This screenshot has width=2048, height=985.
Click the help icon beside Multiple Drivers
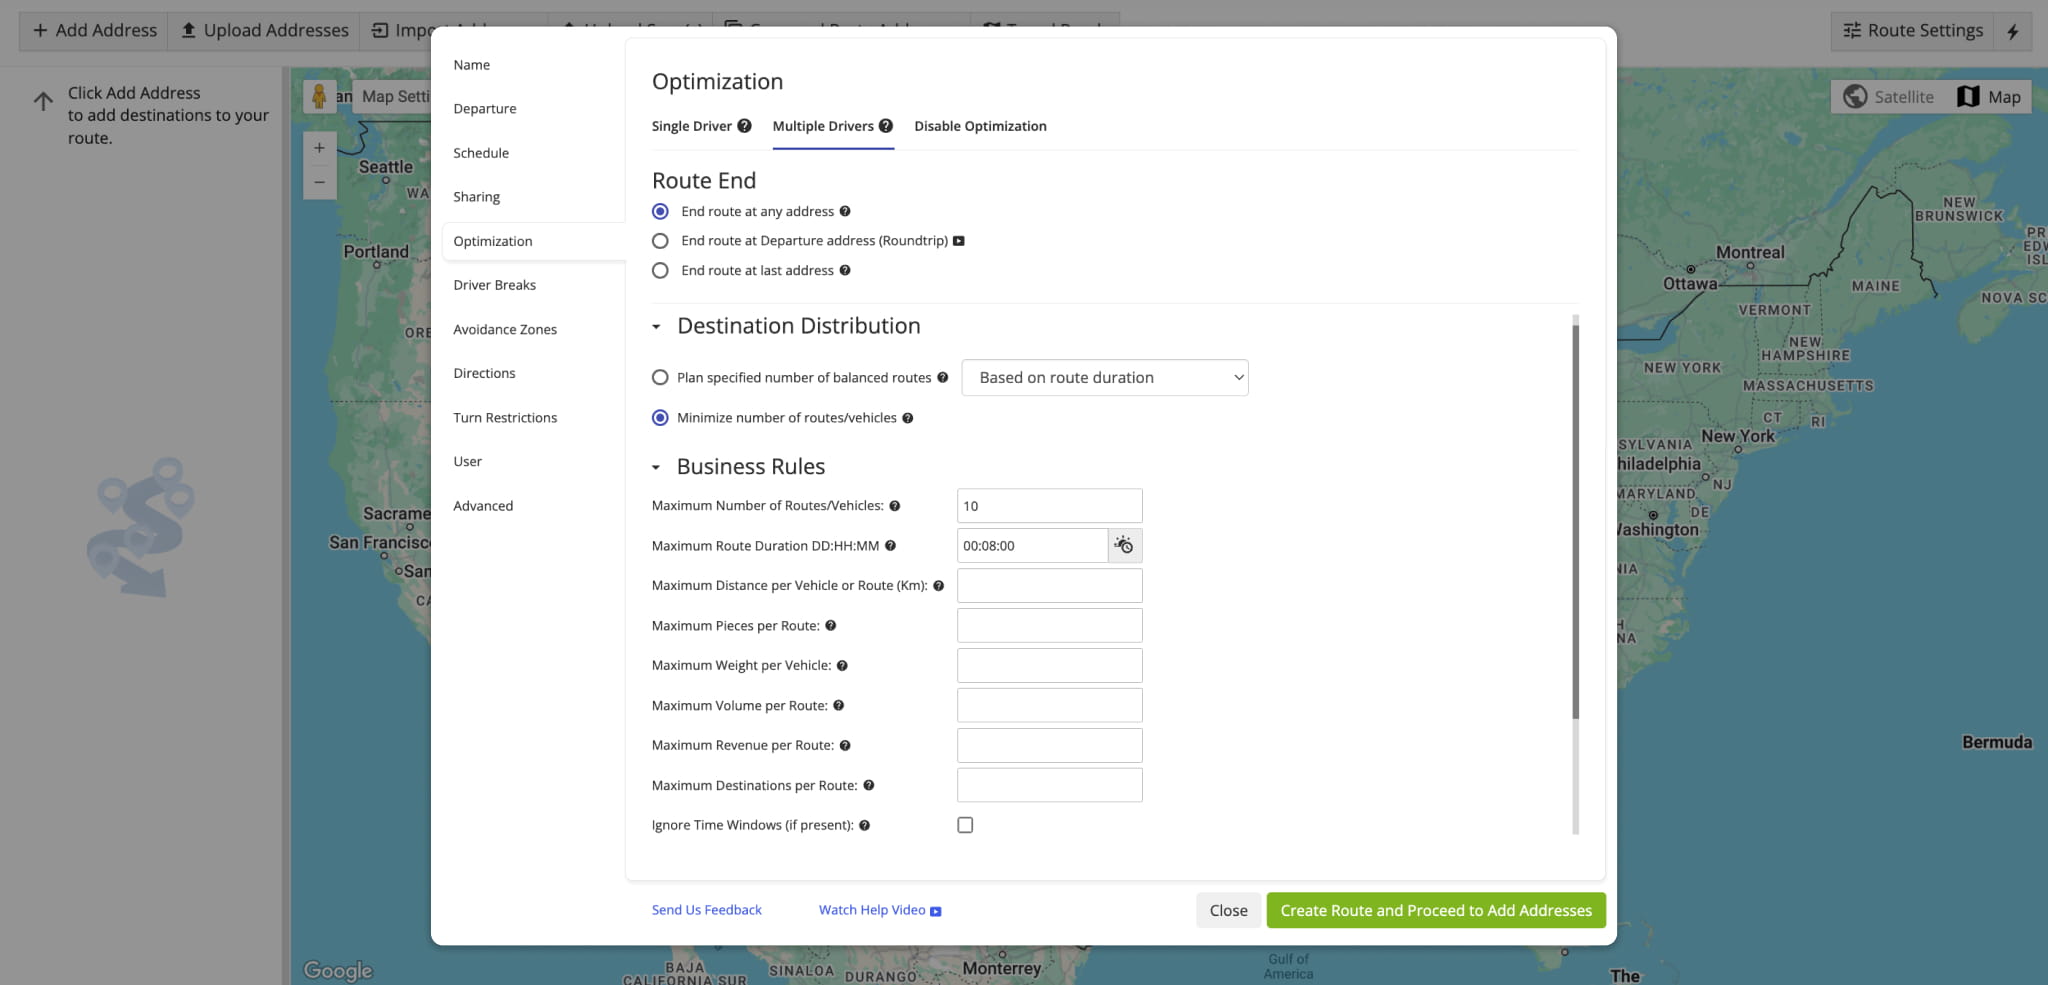pyautogui.click(x=885, y=126)
